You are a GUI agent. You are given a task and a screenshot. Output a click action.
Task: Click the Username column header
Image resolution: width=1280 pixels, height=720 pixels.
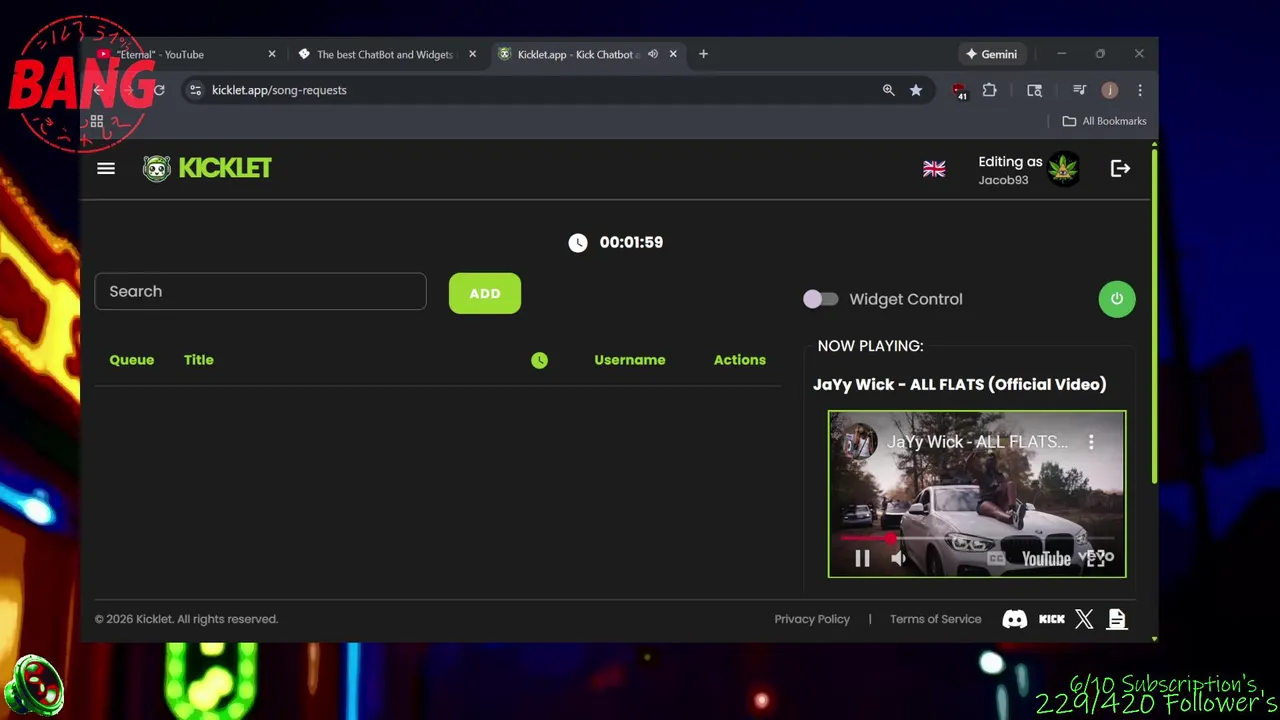630,360
